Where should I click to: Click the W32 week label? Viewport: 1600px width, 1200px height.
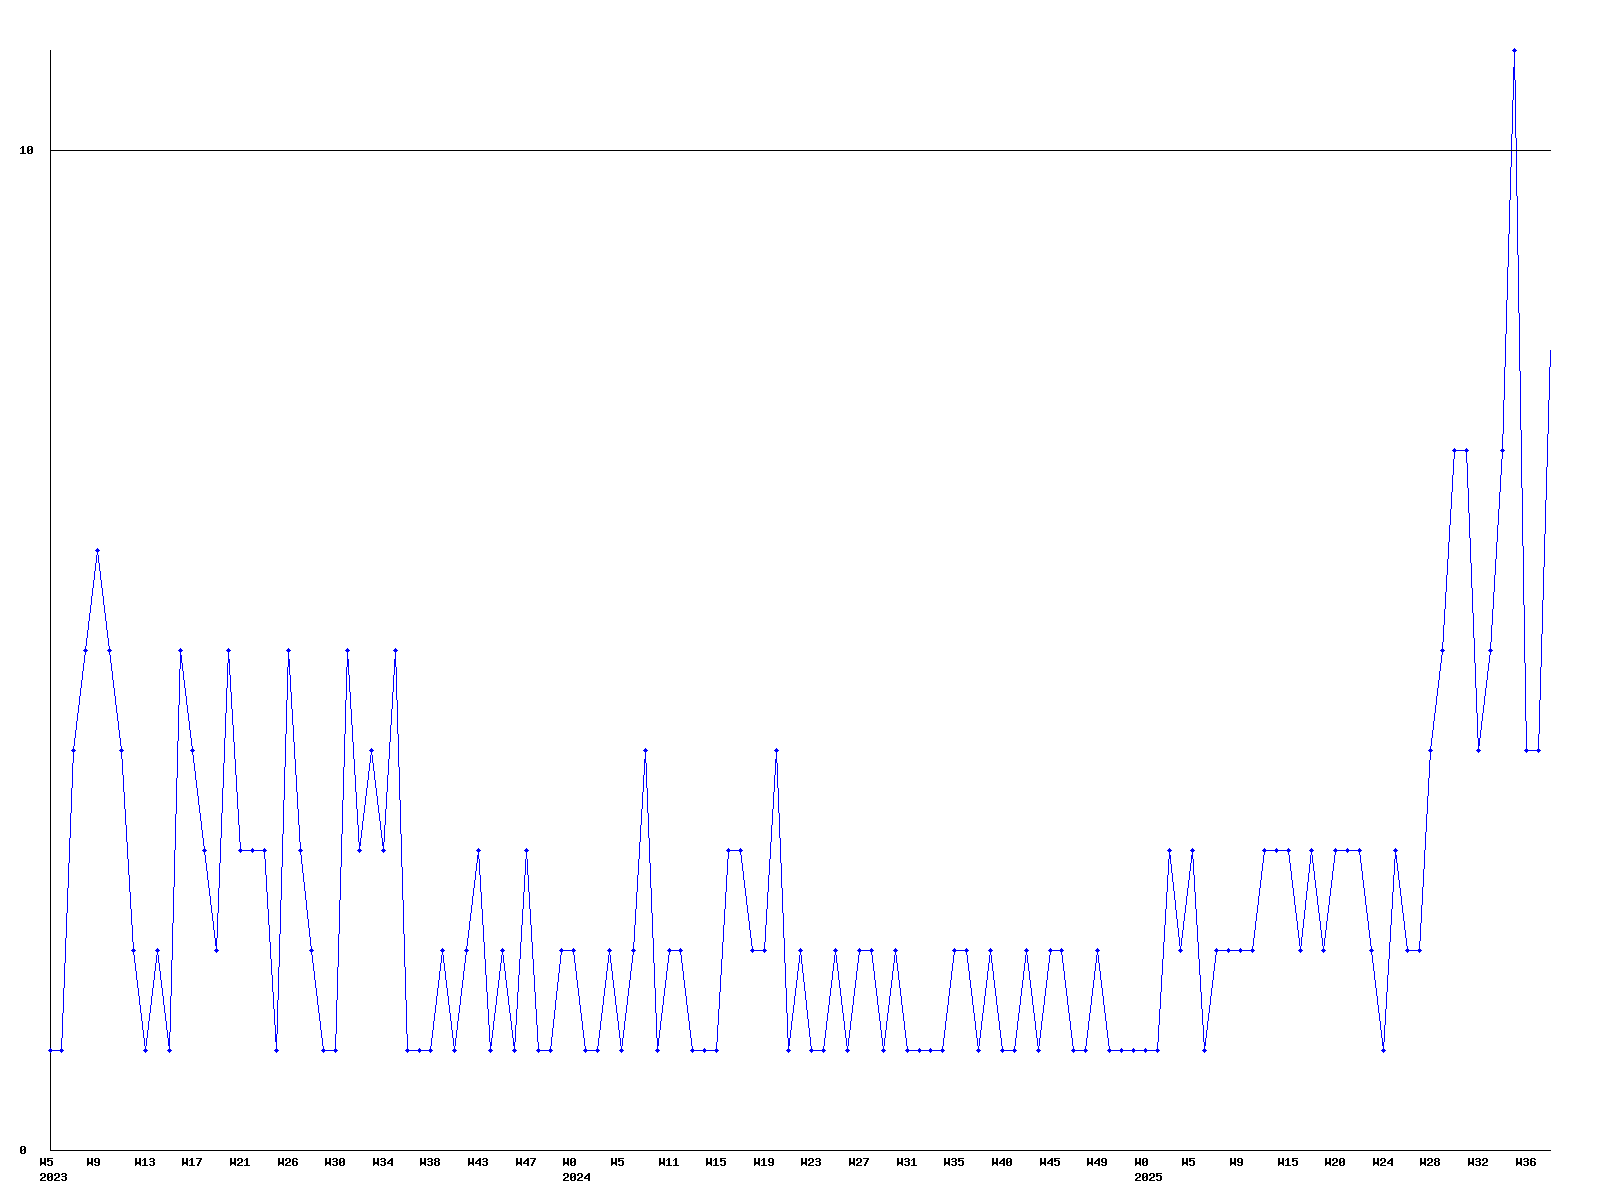coord(1478,1162)
